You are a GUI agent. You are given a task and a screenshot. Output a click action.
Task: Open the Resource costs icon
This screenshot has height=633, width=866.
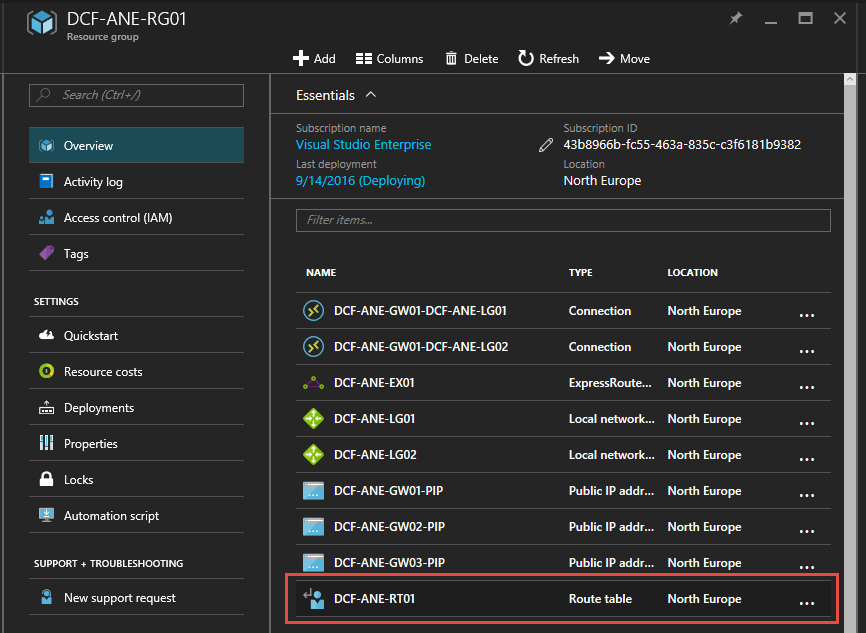tap(46, 372)
